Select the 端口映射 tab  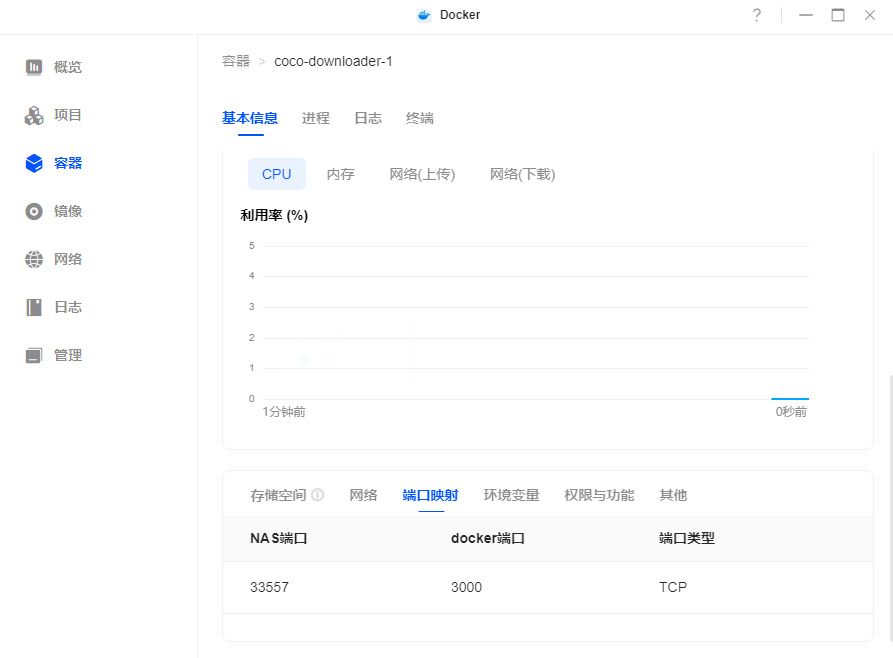tap(431, 495)
